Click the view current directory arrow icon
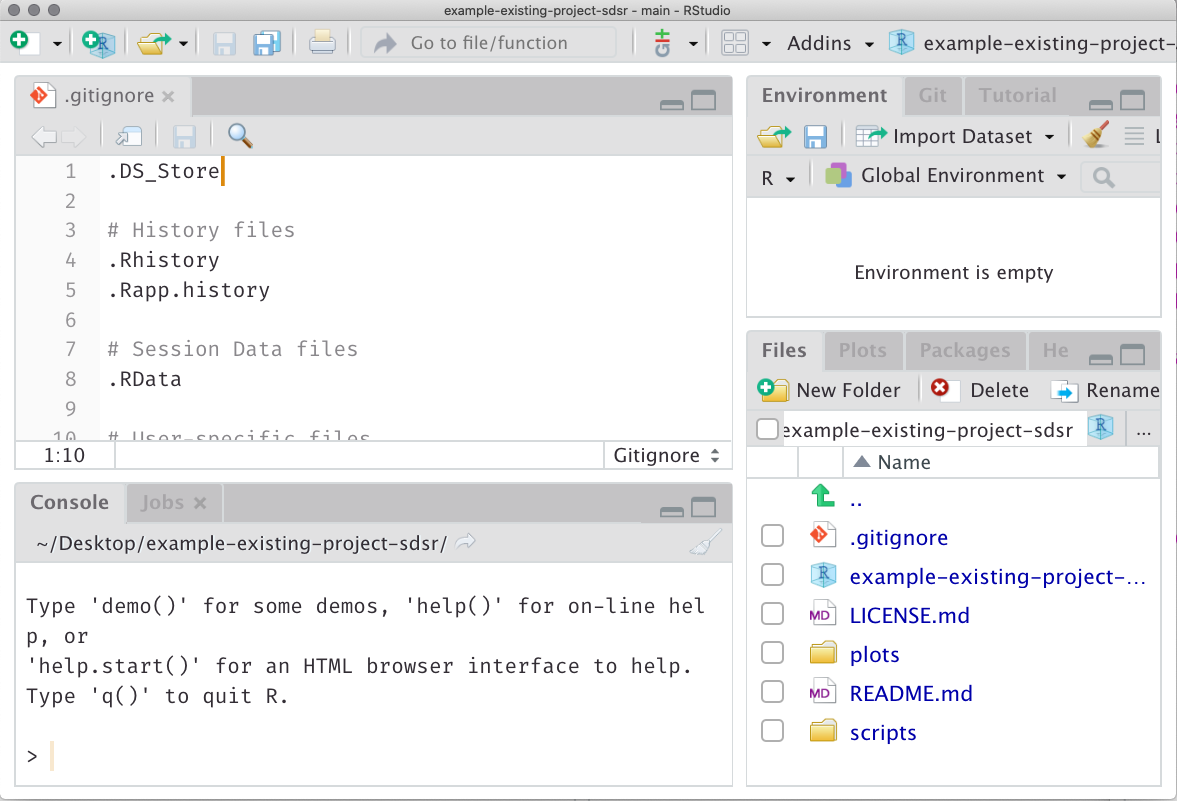The height and width of the screenshot is (801, 1177). coord(465,541)
